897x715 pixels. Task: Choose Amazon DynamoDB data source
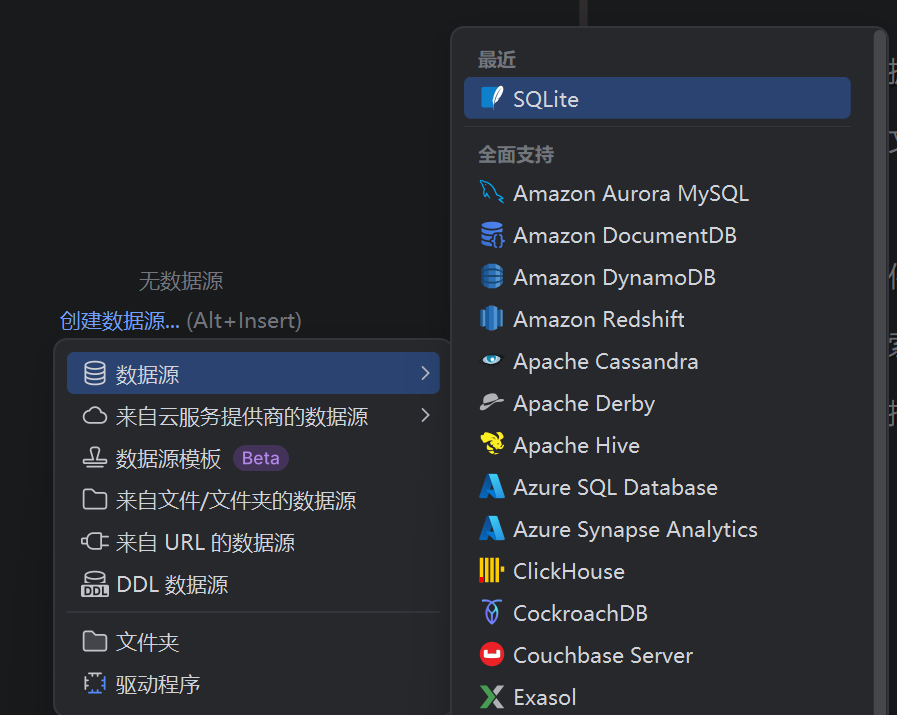click(x=657, y=277)
